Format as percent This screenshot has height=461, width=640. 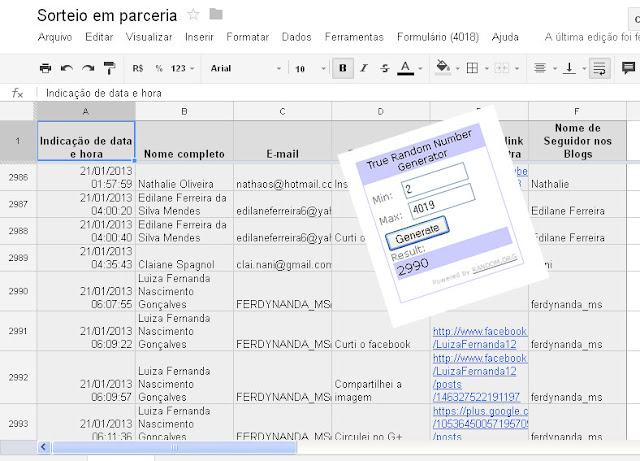(x=159, y=68)
